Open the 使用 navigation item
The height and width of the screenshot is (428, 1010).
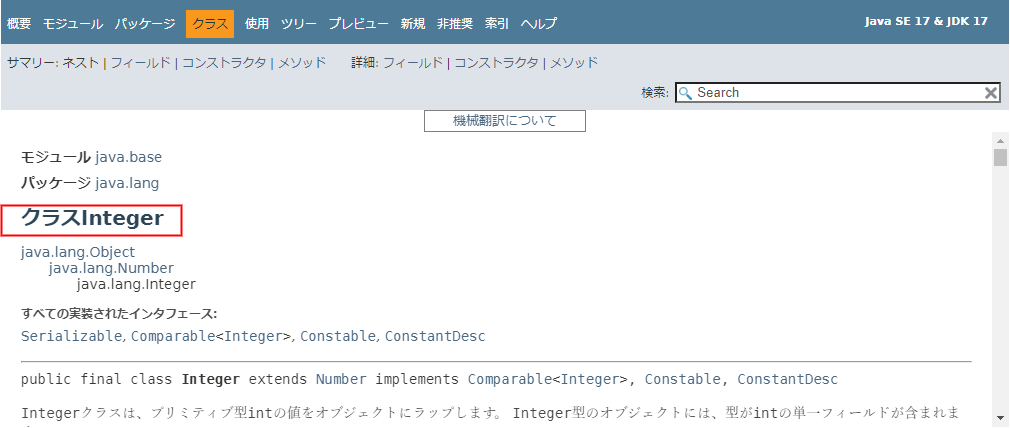pos(256,24)
